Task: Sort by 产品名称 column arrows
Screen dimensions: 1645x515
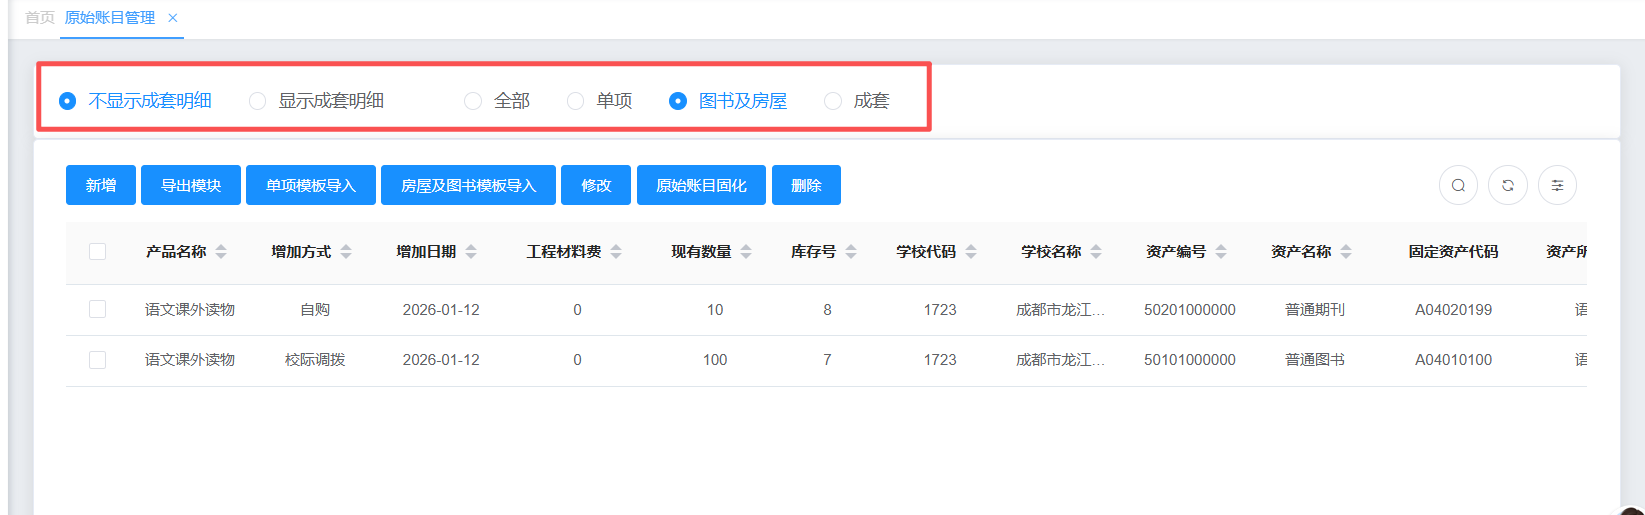Action: (x=221, y=252)
